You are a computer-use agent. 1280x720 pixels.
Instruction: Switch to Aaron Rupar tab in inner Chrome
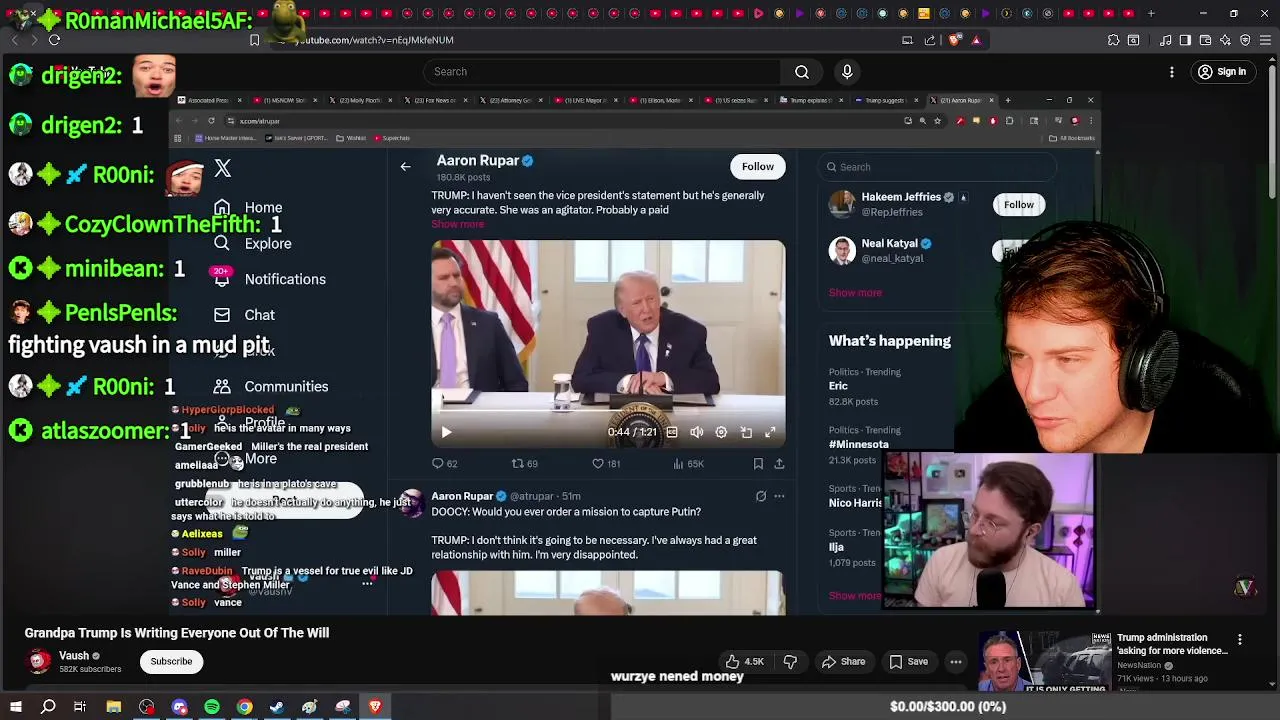point(964,101)
